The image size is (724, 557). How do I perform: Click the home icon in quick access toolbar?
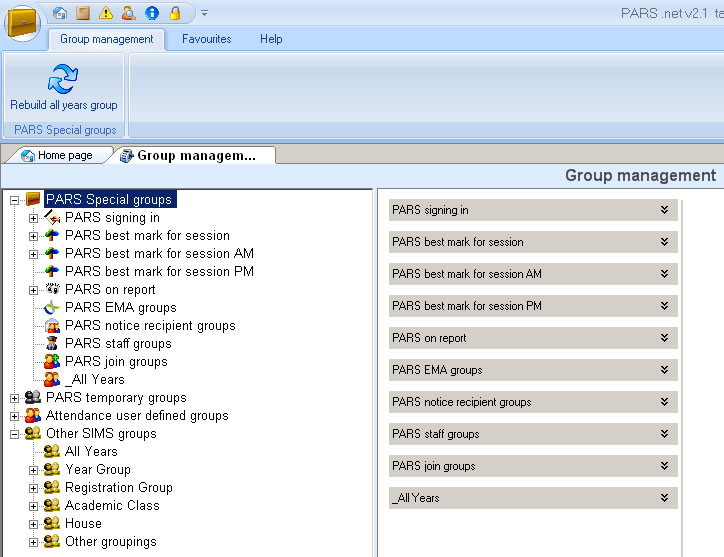coord(60,13)
